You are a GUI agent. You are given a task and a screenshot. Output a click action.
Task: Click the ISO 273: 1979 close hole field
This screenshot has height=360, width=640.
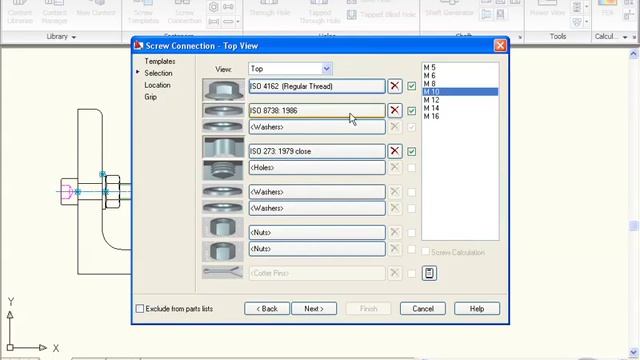[x=317, y=151]
